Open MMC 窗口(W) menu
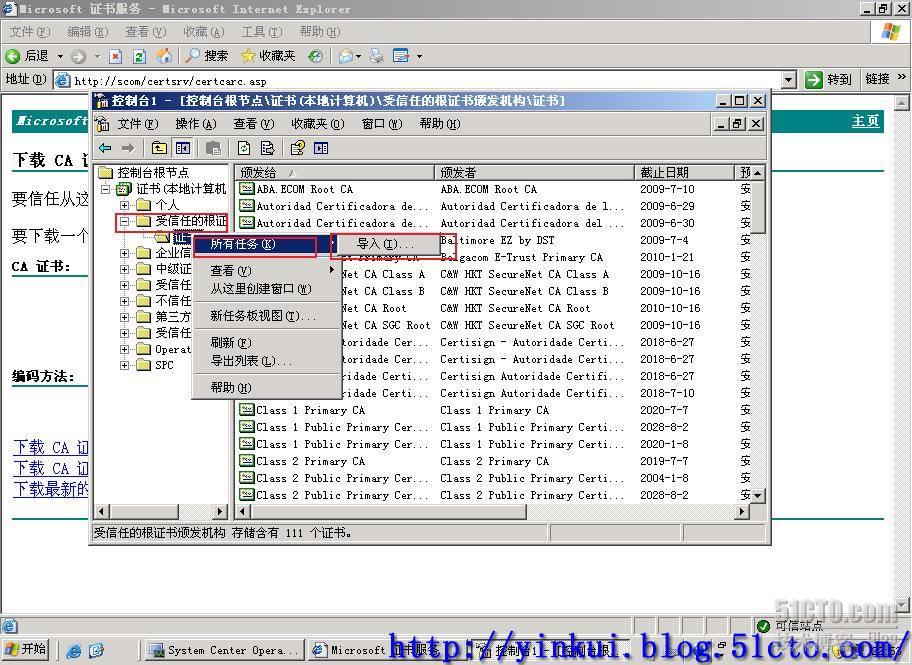912x665 pixels. pyautogui.click(x=382, y=124)
